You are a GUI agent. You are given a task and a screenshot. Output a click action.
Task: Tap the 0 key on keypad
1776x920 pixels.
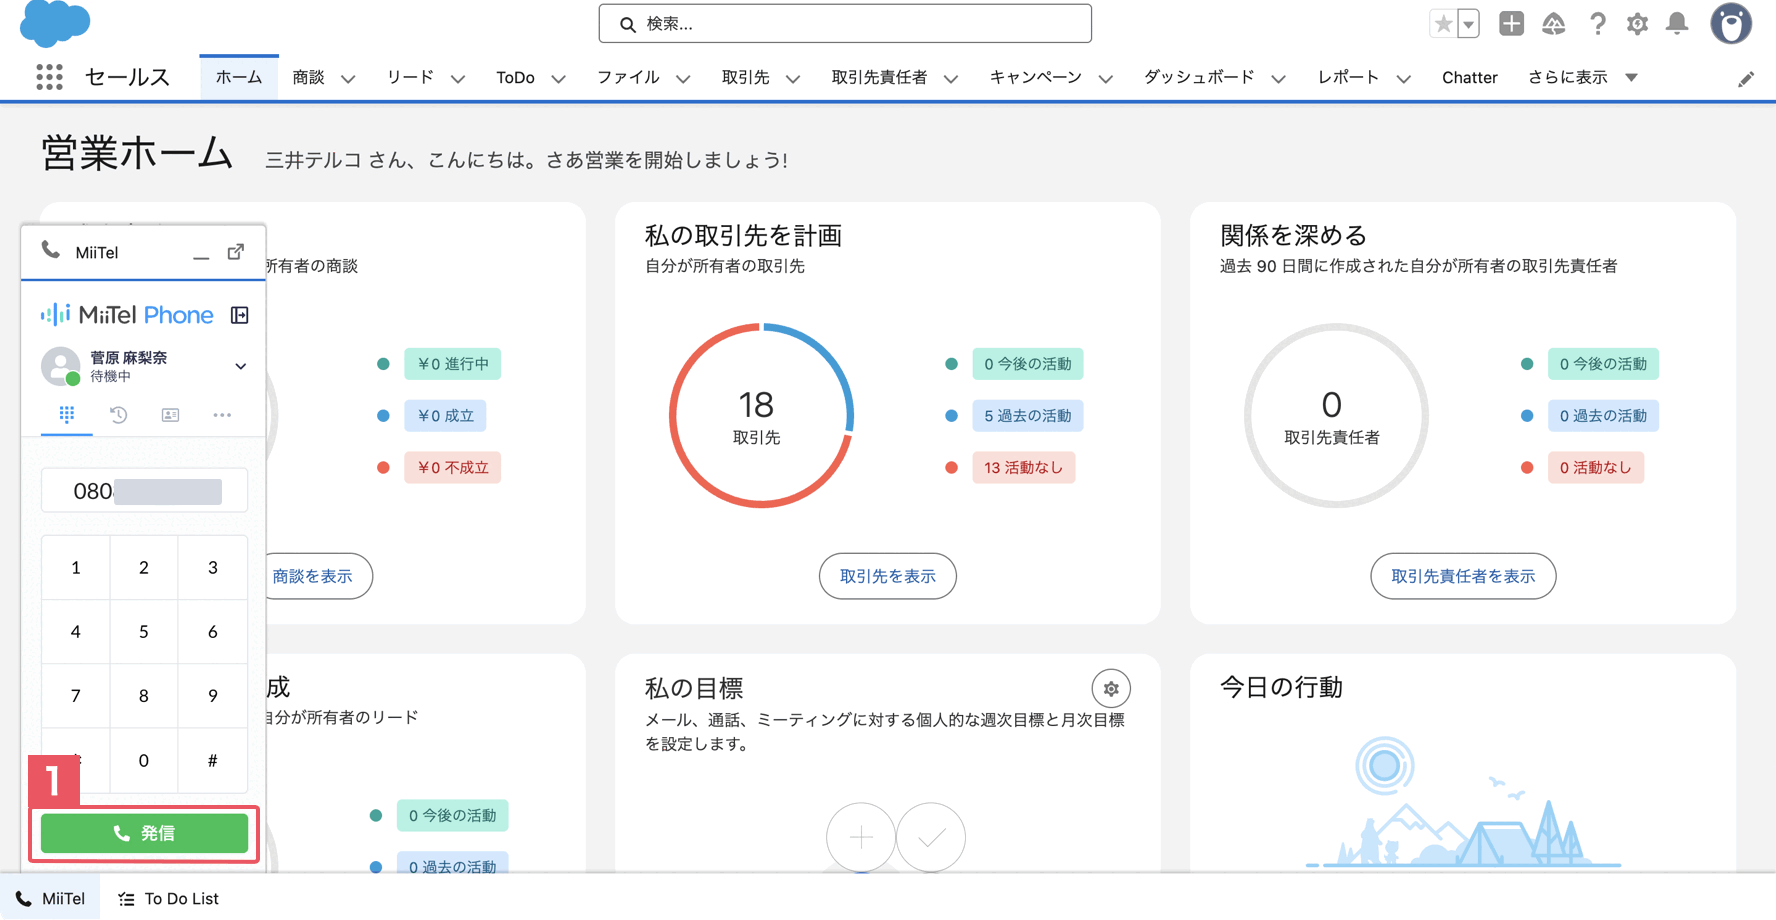pyautogui.click(x=144, y=761)
